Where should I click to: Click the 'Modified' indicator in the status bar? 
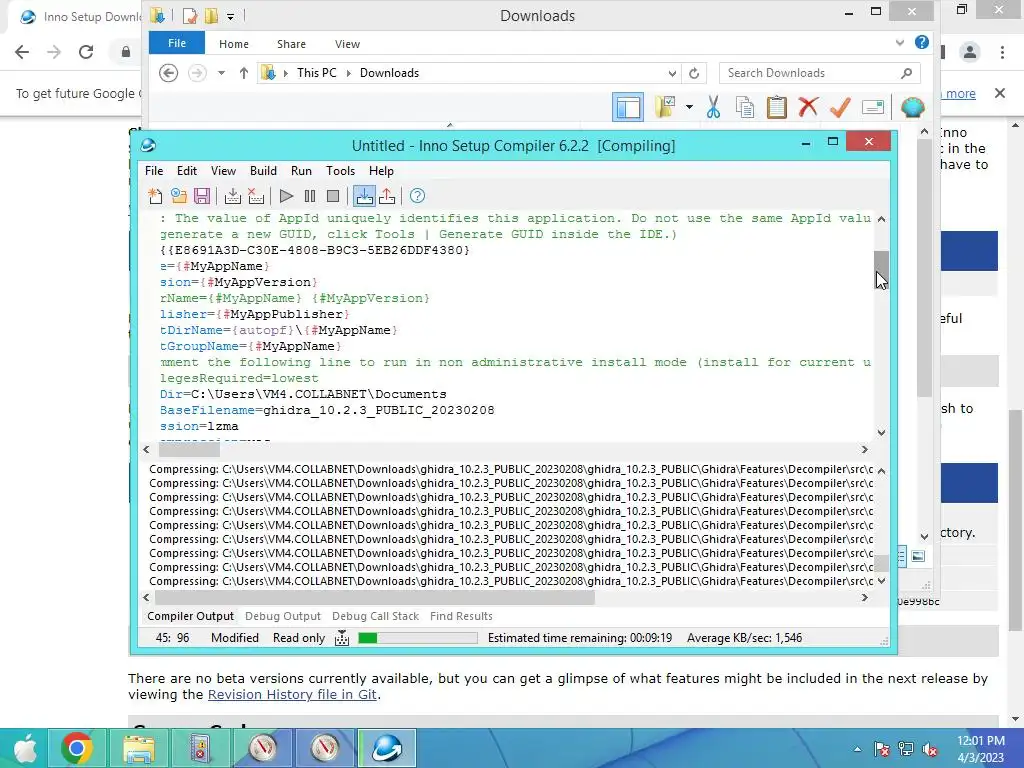coord(234,638)
